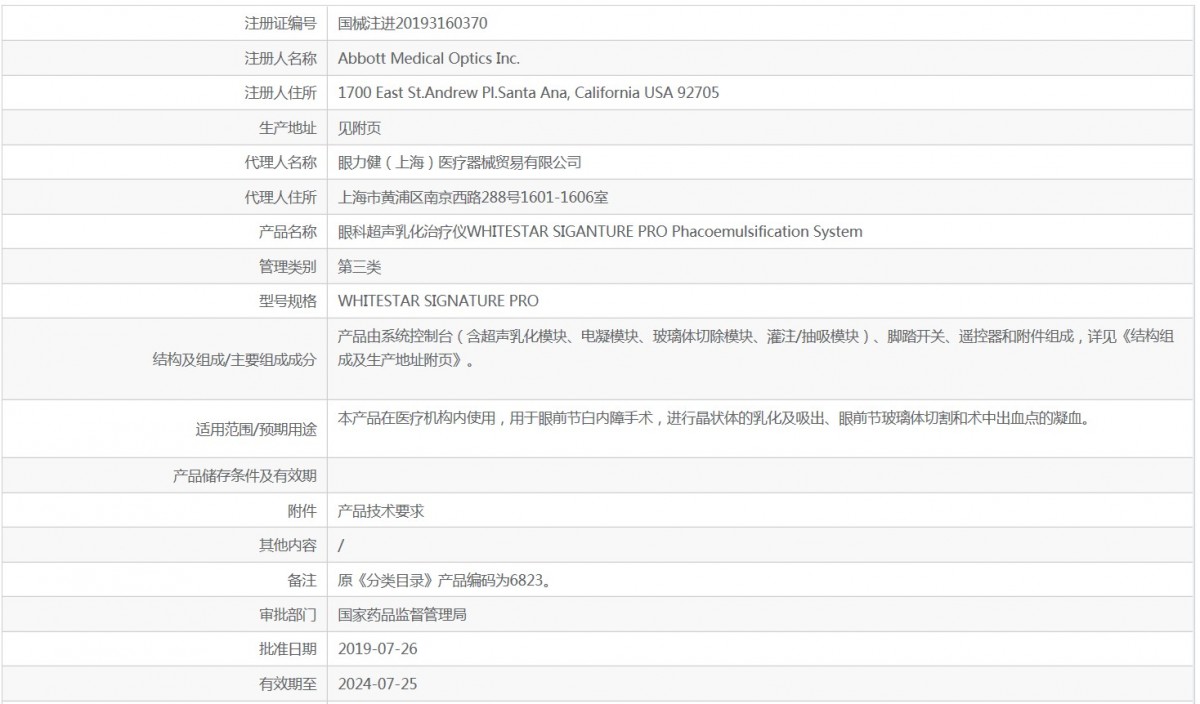Click the slash value beside 其他内容
The width and height of the screenshot is (1200, 704).
click(342, 545)
